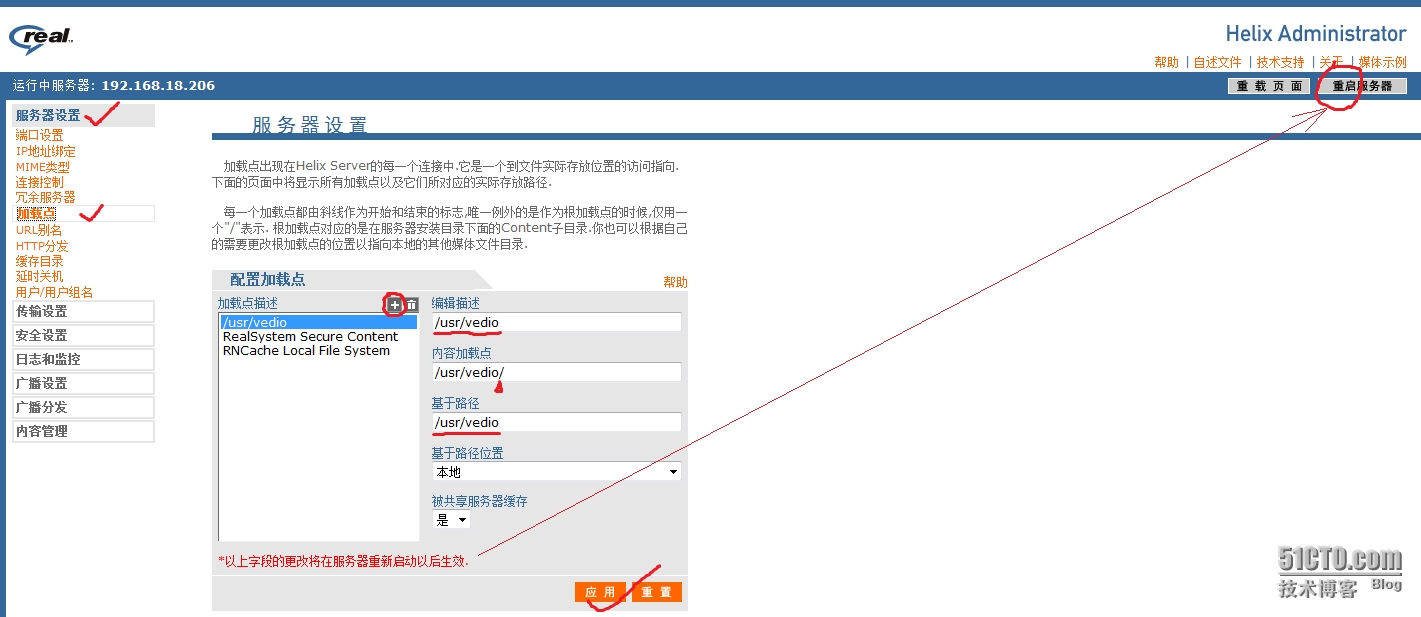Open 连接控制 in the sidebar

pos(39,182)
